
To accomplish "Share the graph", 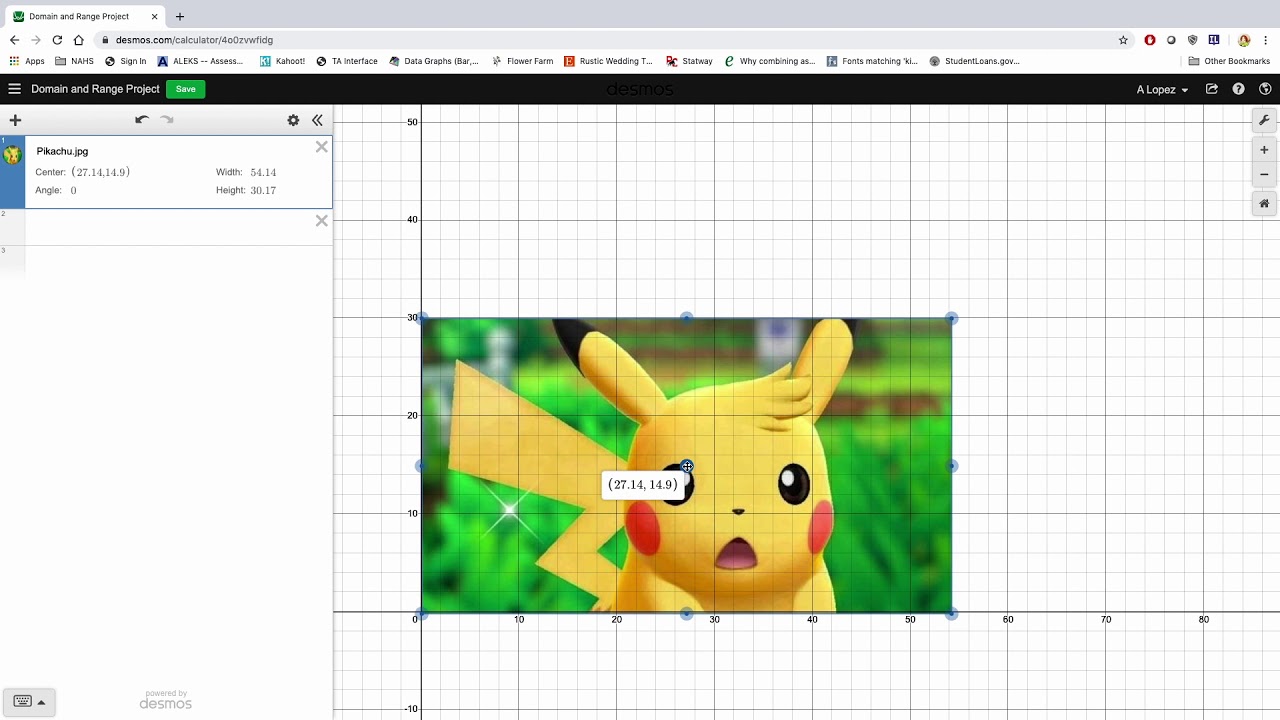I will click(1212, 89).
